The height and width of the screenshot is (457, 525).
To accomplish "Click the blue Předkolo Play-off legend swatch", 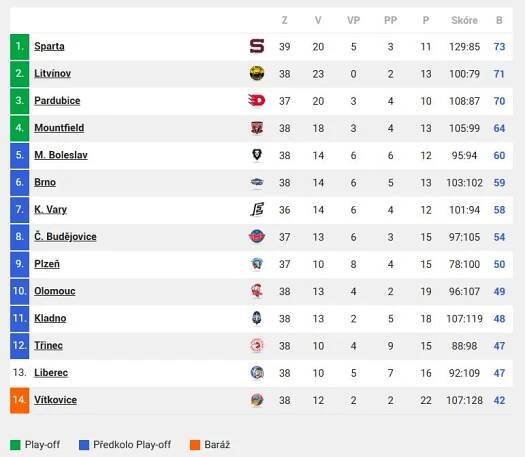I will (84, 445).
